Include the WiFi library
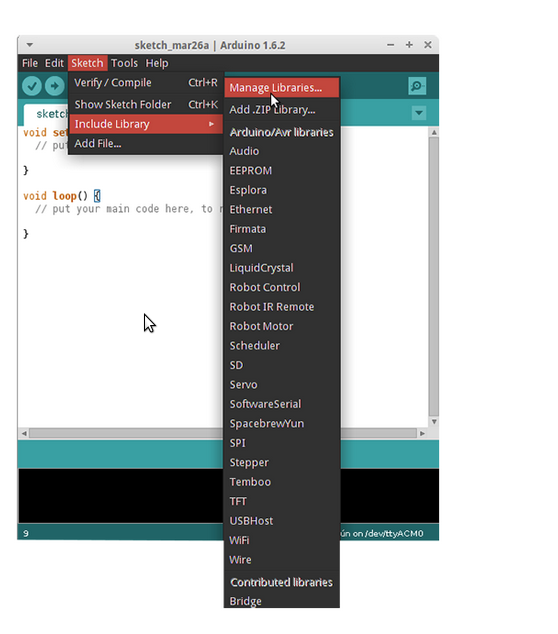This screenshot has width=558, height=634. [281, 540]
